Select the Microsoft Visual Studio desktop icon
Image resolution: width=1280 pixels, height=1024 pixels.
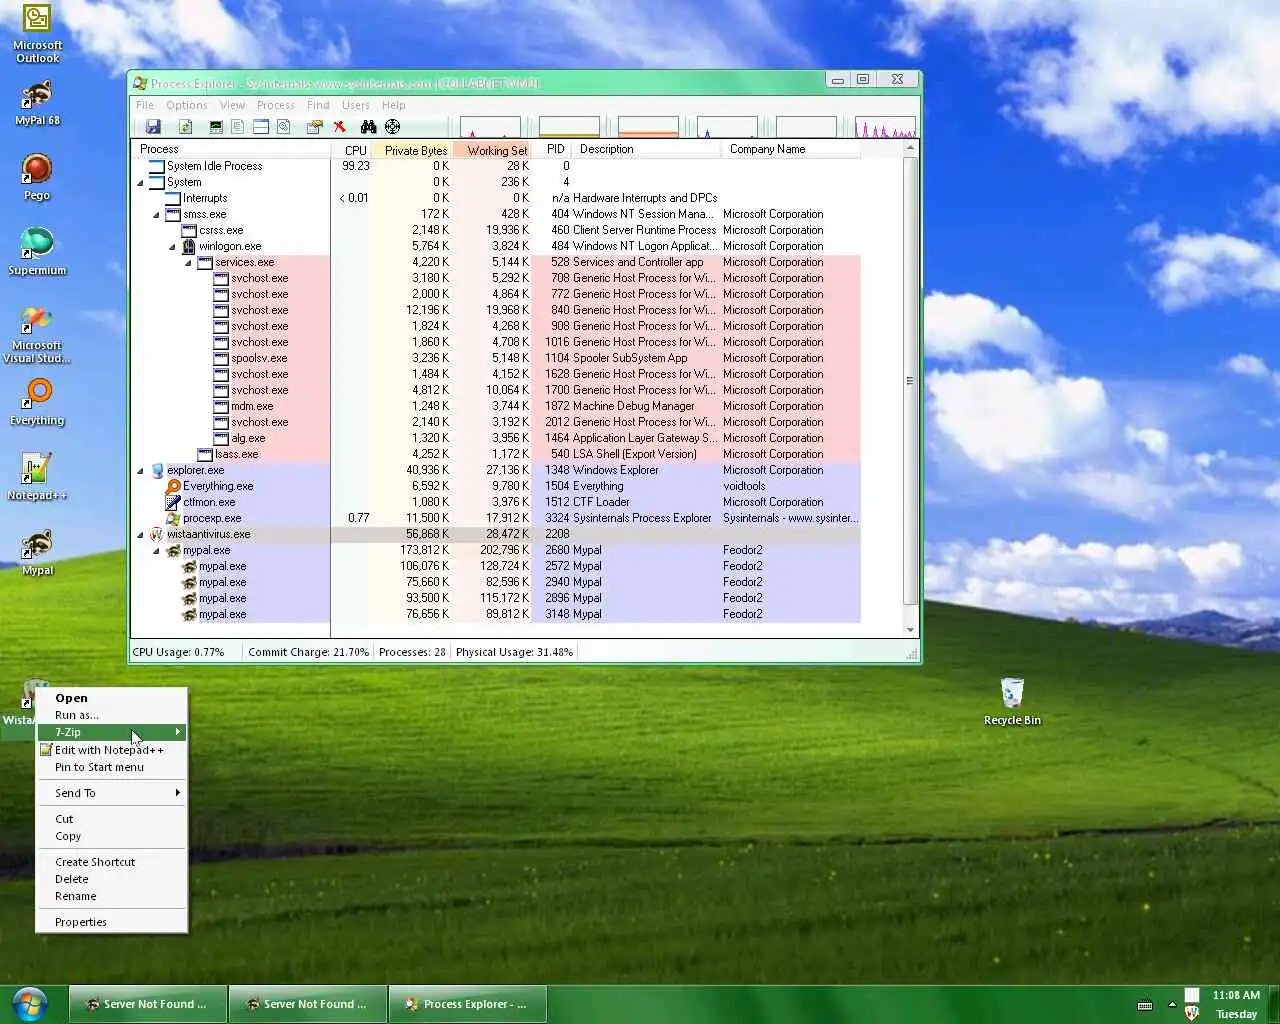click(37, 335)
